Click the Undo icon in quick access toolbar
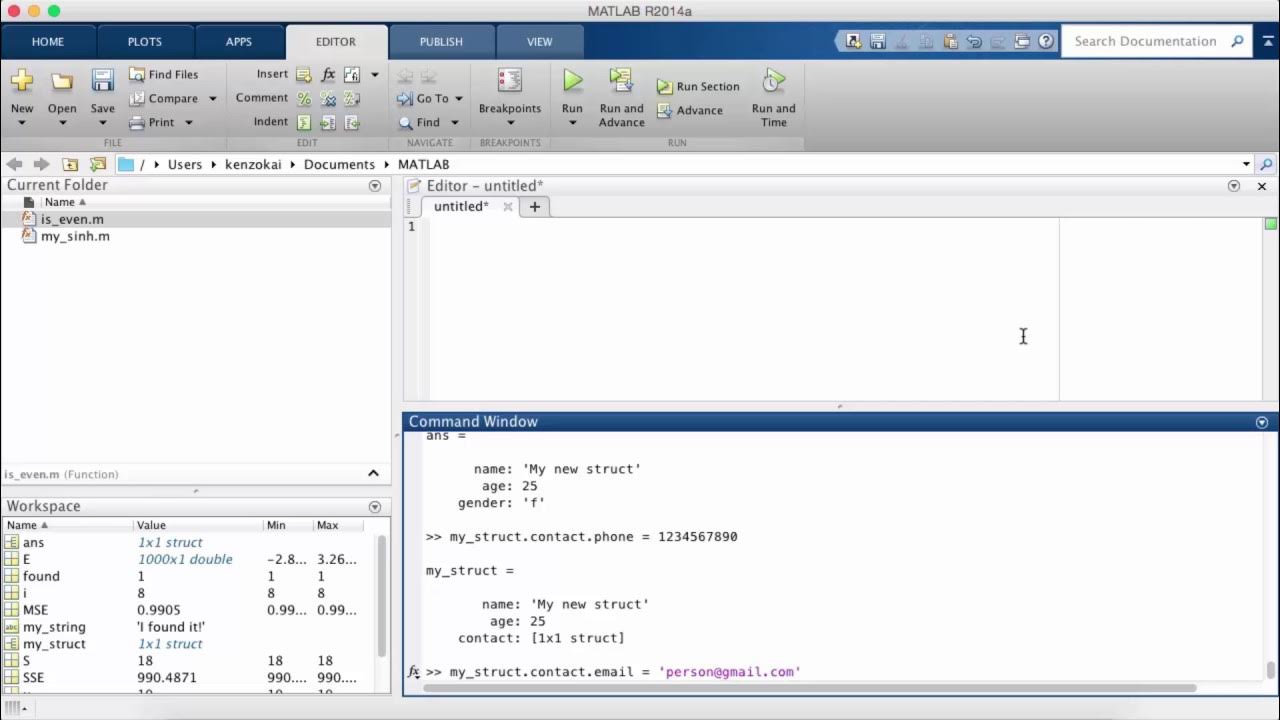The width and height of the screenshot is (1280, 720). point(974,41)
